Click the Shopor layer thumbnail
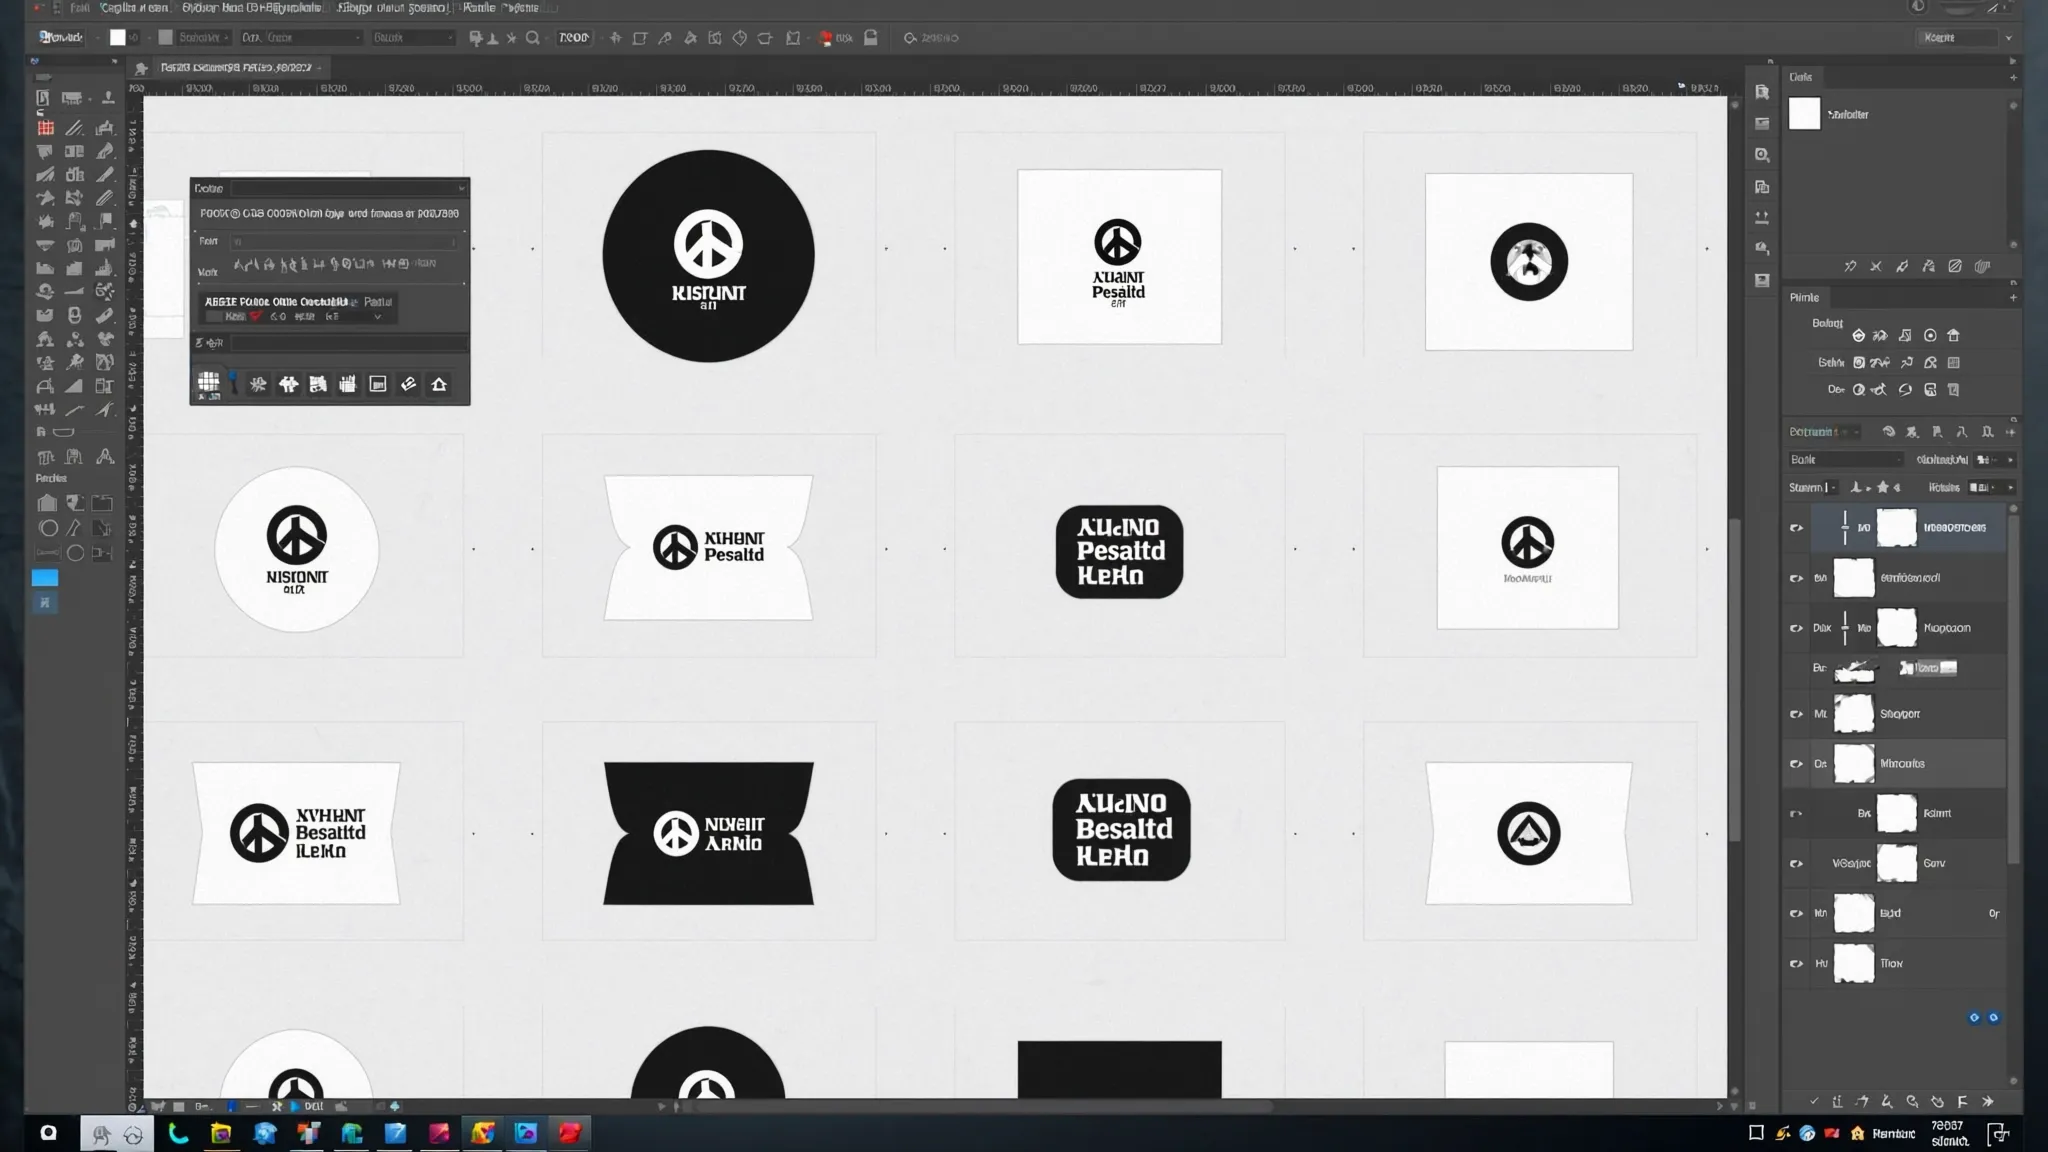2048x1152 pixels. tap(1853, 714)
